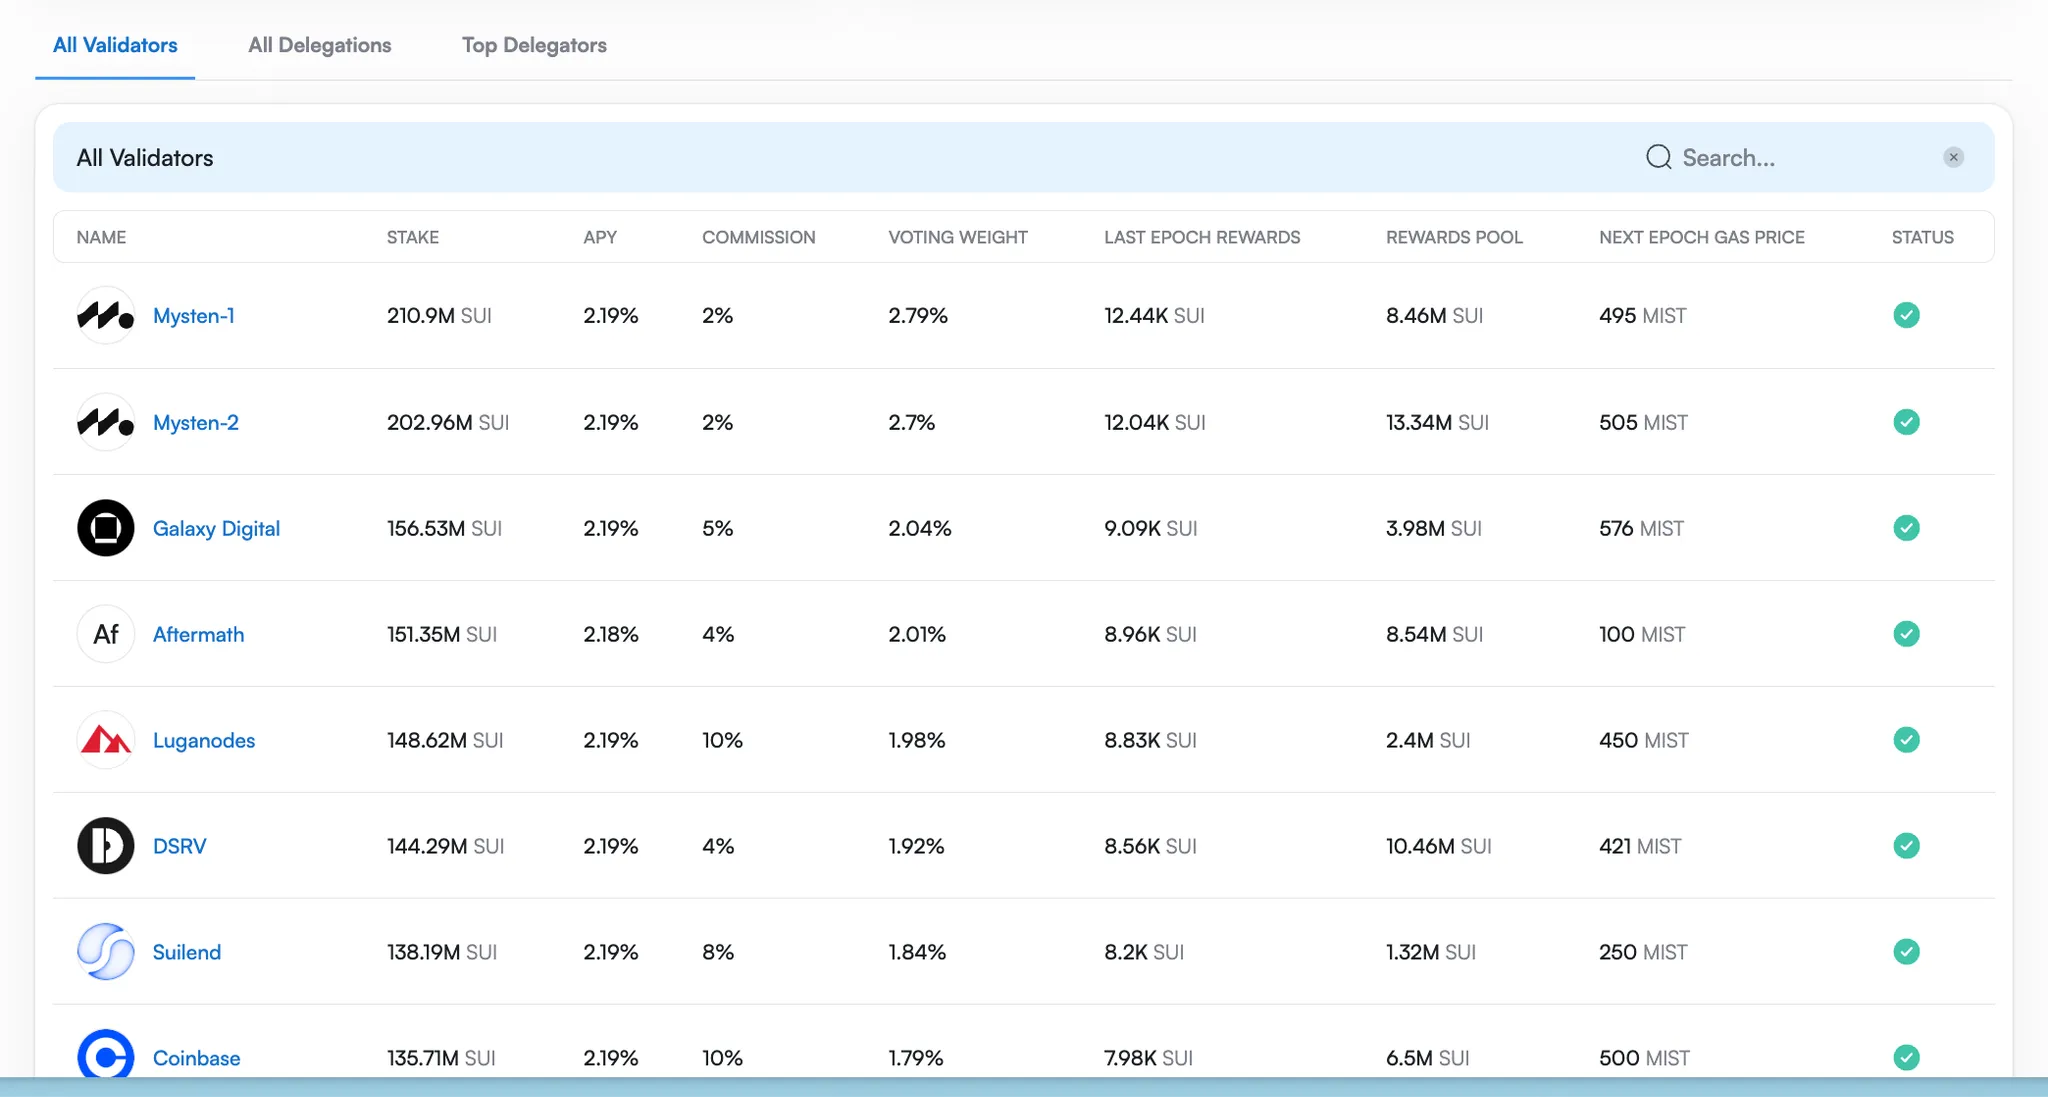Sort by the STAKE column header
2048x1097 pixels.
coord(412,237)
